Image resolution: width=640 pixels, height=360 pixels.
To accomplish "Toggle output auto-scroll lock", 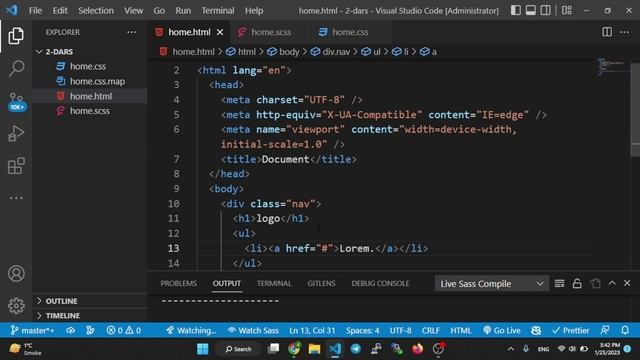I will coord(577,283).
